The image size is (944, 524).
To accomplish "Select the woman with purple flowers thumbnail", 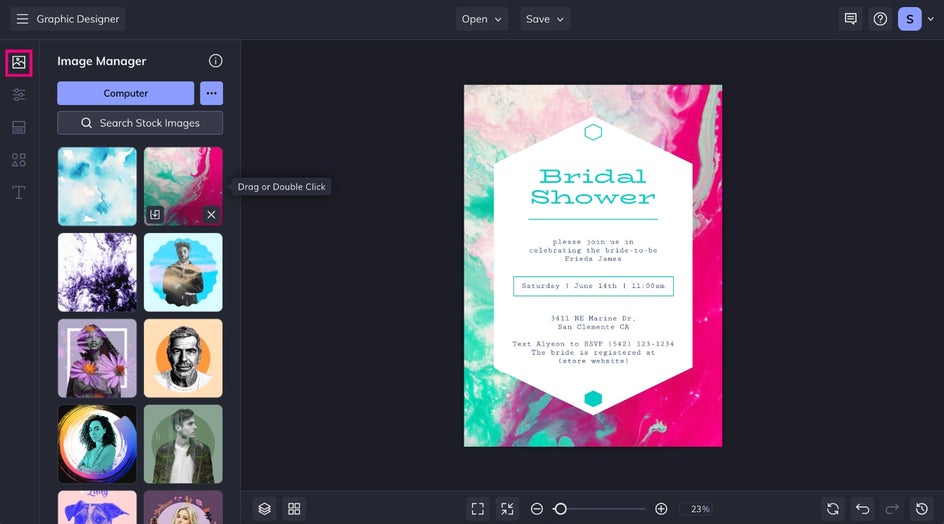I will (97, 358).
